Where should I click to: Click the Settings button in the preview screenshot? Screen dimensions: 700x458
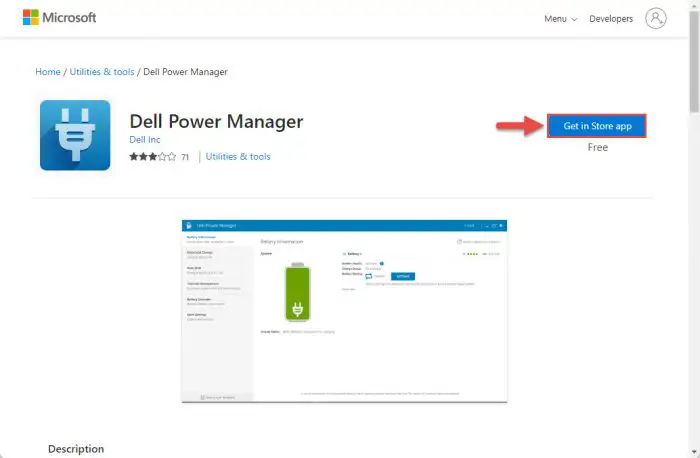pyautogui.click(x=401, y=276)
